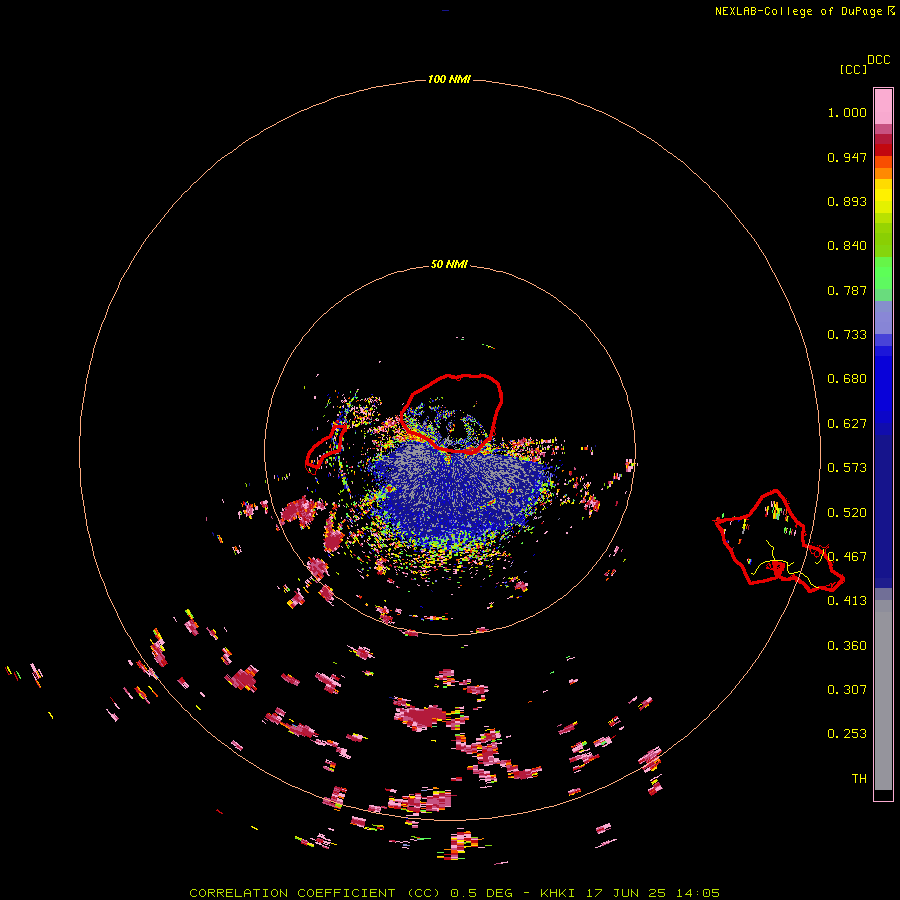Select the 0.467 legend value
Screen dimensions: 900x900
(847, 557)
